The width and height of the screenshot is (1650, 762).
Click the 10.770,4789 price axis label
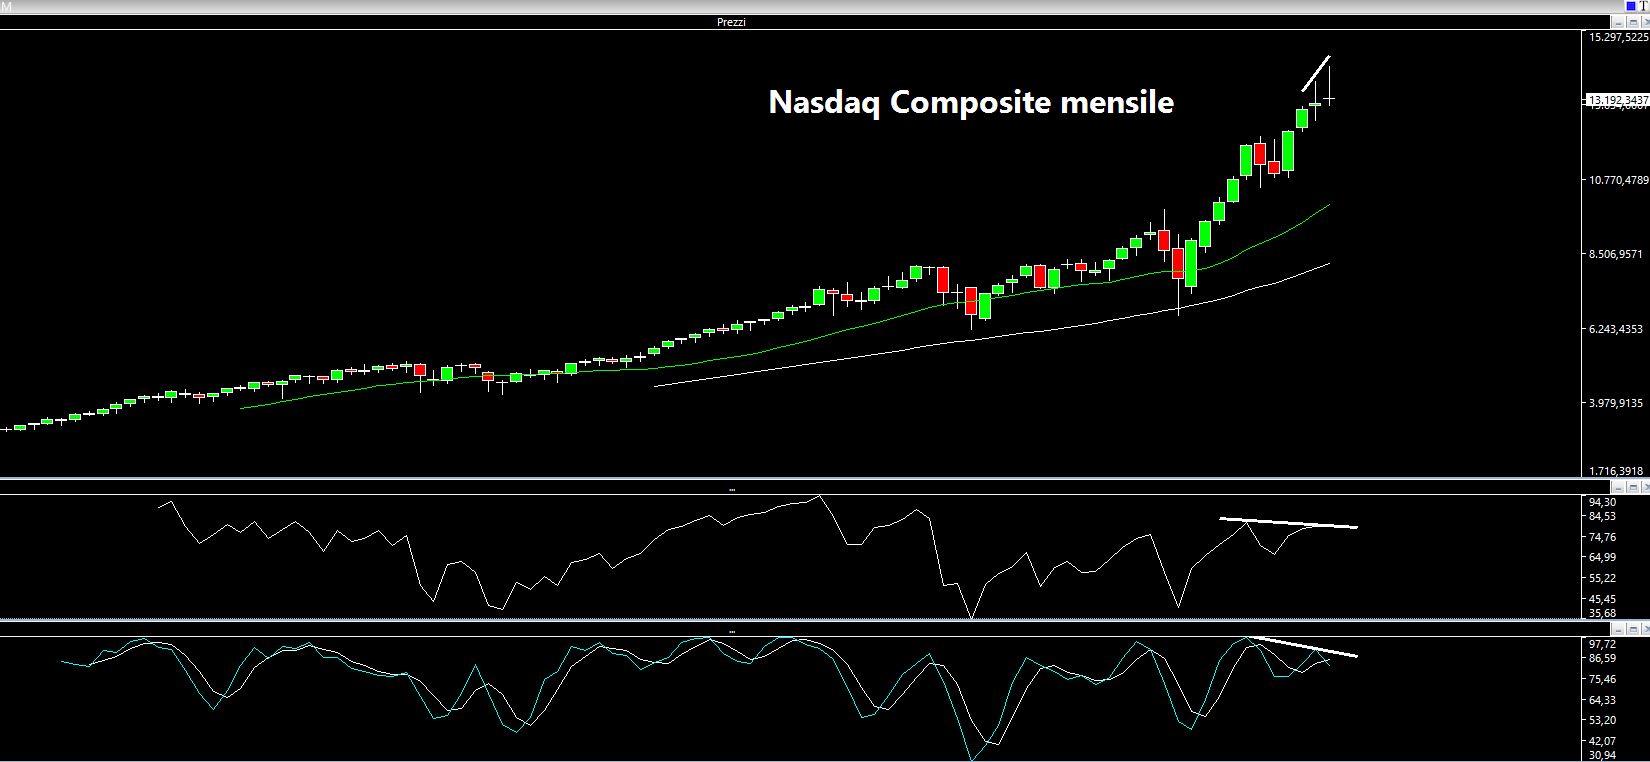point(1618,180)
